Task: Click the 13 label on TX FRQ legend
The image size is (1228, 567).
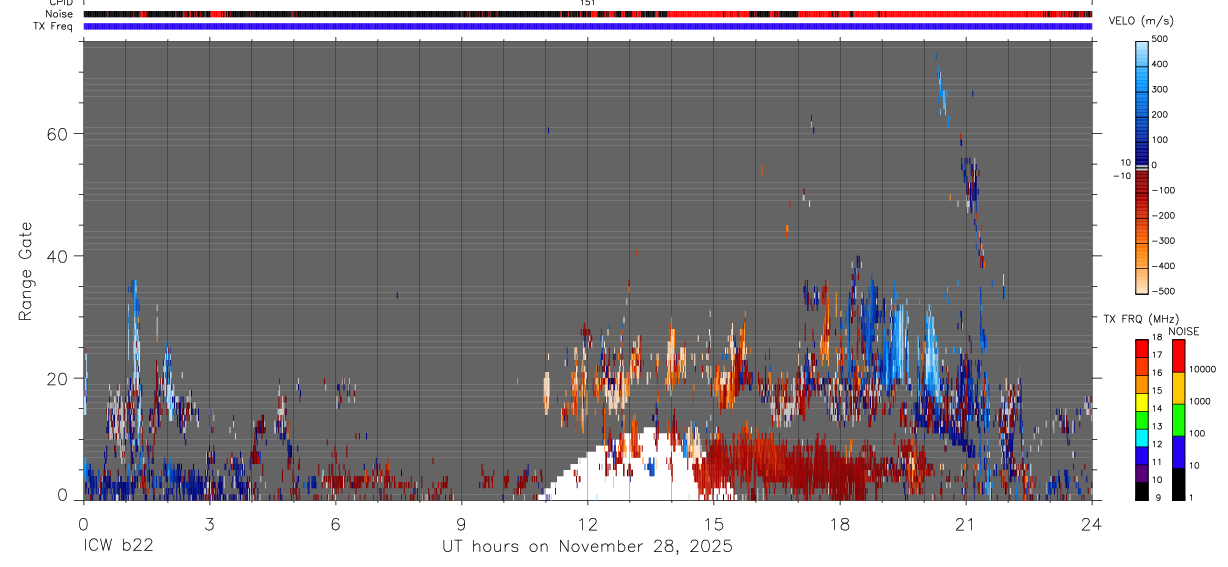Action: pyautogui.click(x=1157, y=426)
